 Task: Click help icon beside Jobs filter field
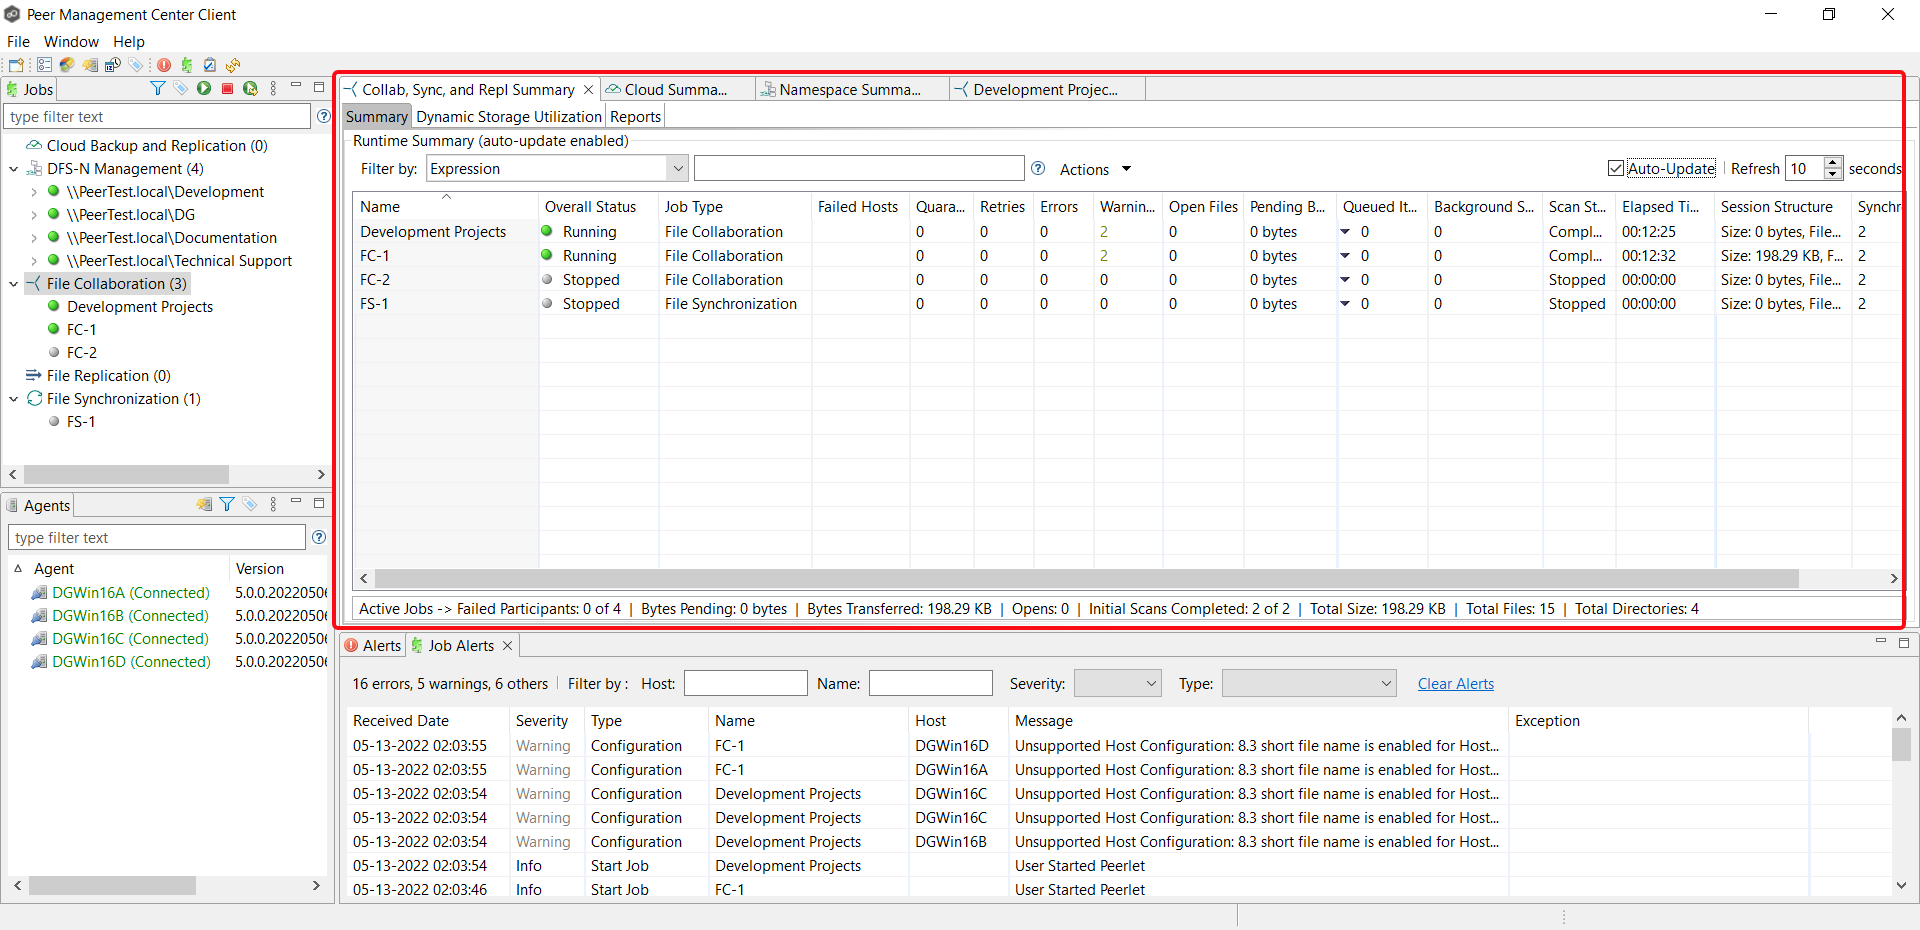click(323, 116)
